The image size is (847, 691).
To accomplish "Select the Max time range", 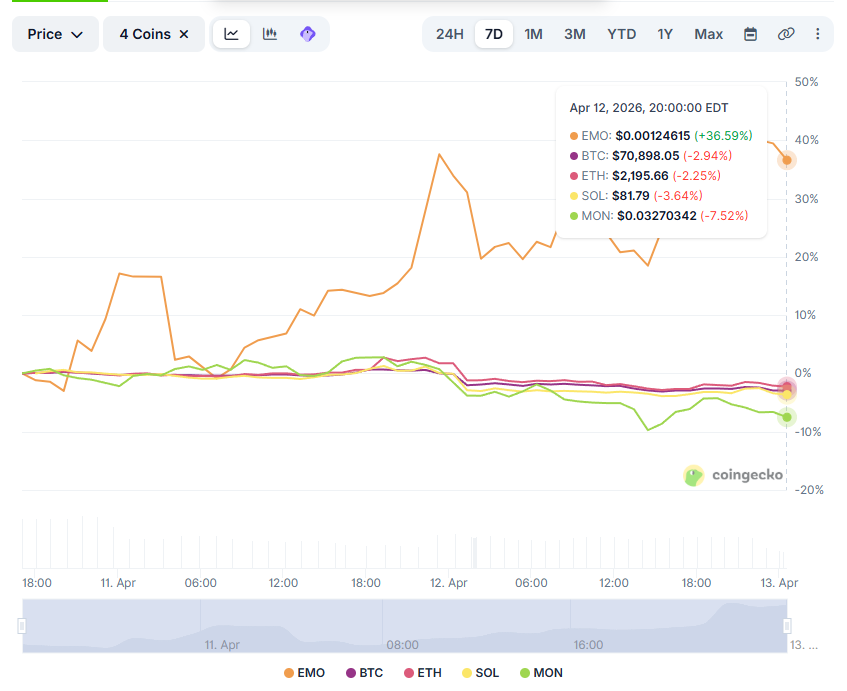I will pyautogui.click(x=708, y=34).
